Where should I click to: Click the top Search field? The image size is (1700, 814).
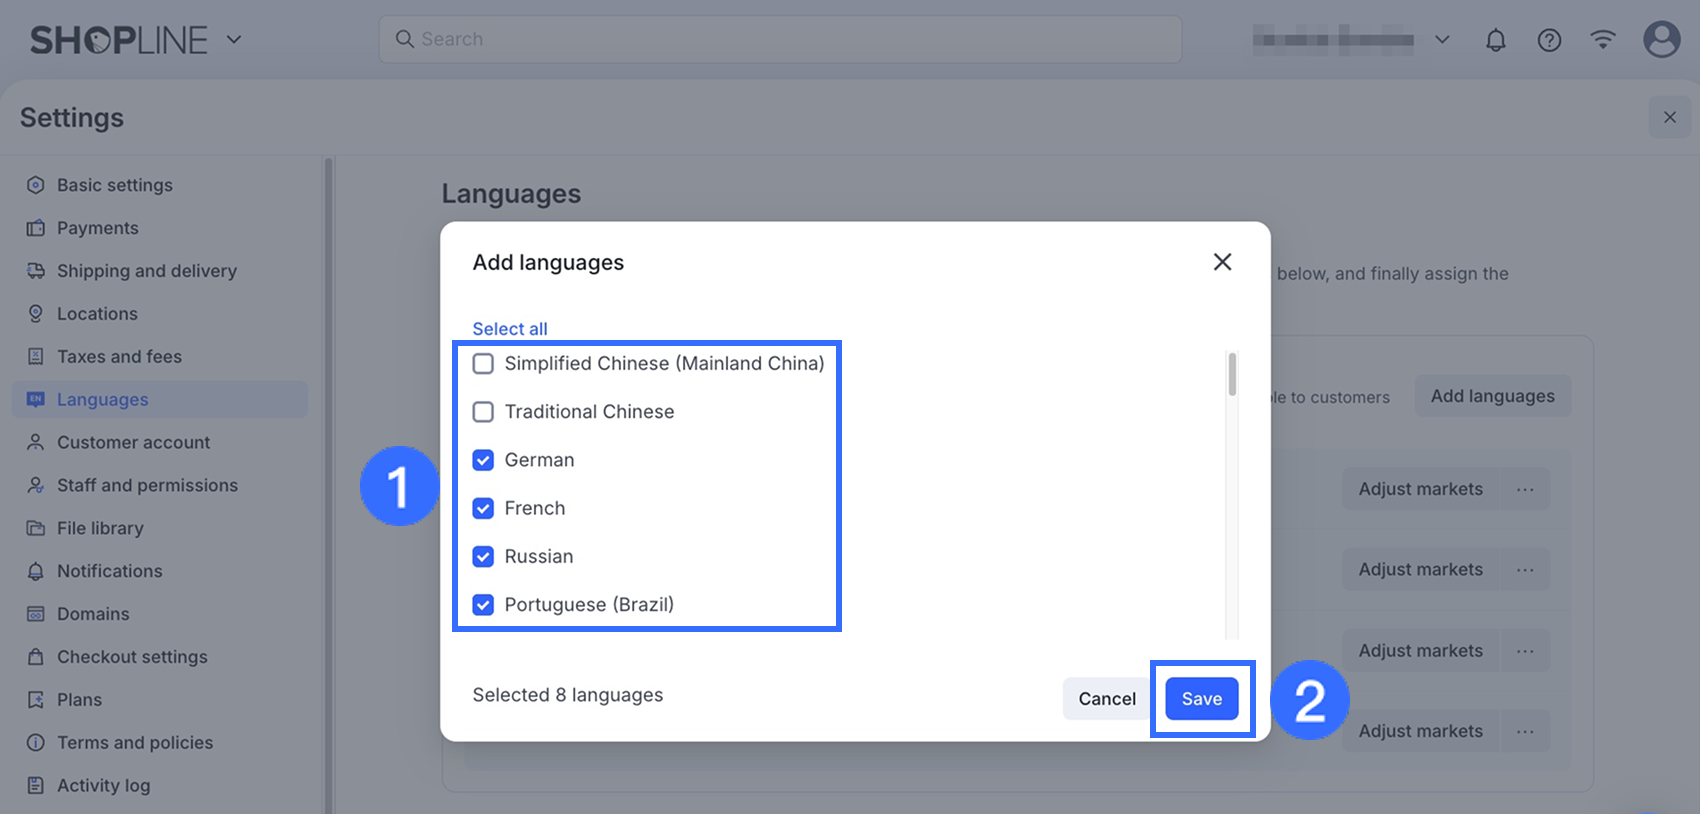[x=780, y=39]
